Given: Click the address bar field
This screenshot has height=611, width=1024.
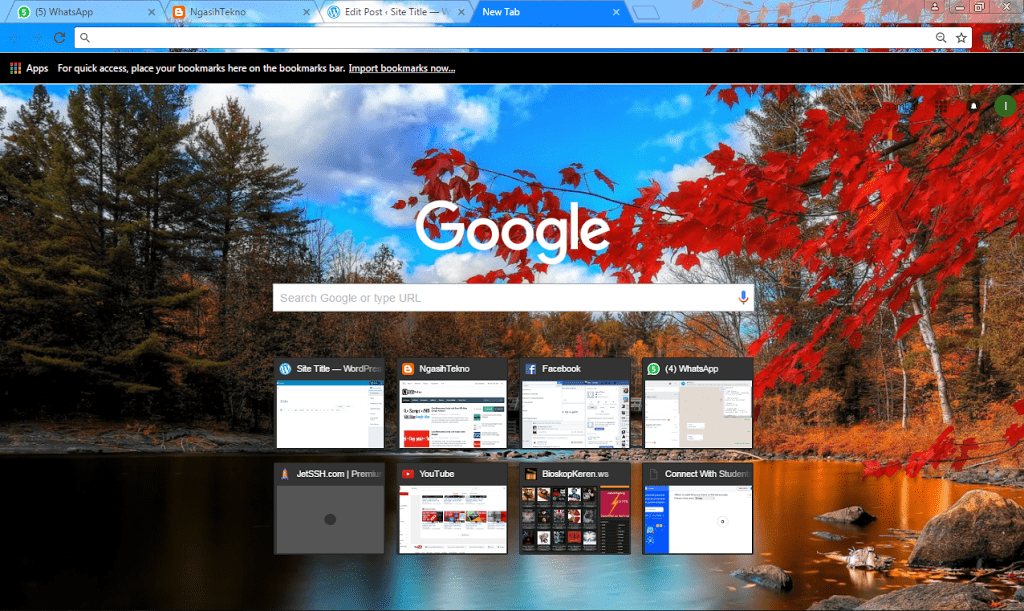Looking at the screenshot, I should pos(509,38).
